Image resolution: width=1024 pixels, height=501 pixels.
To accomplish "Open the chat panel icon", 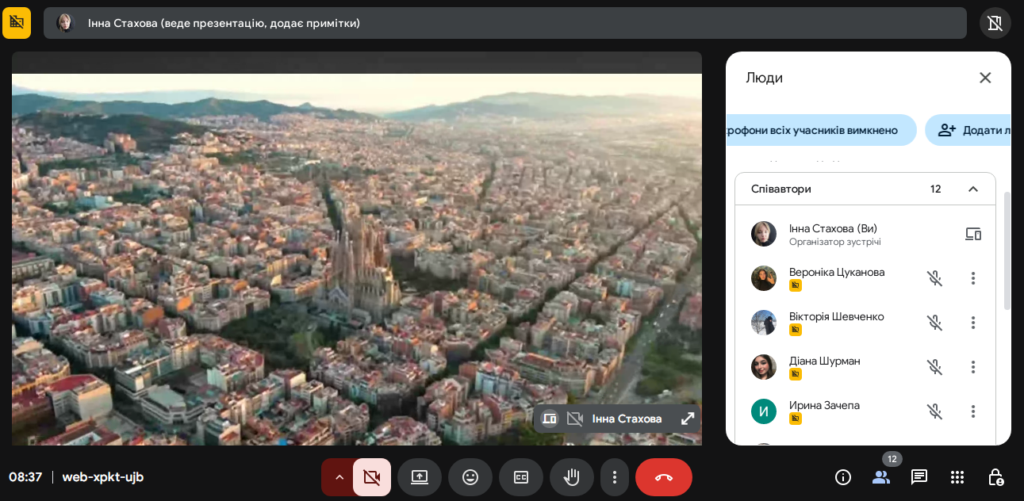I will click(x=919, y=477).
